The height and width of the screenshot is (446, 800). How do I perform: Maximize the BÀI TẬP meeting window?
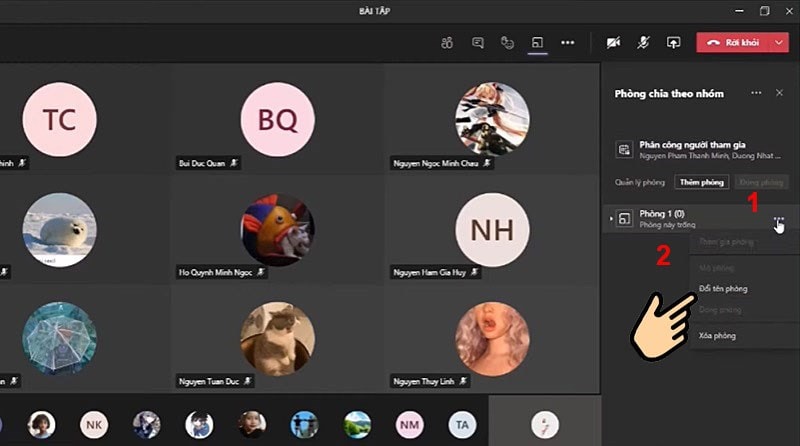point(764,11)
